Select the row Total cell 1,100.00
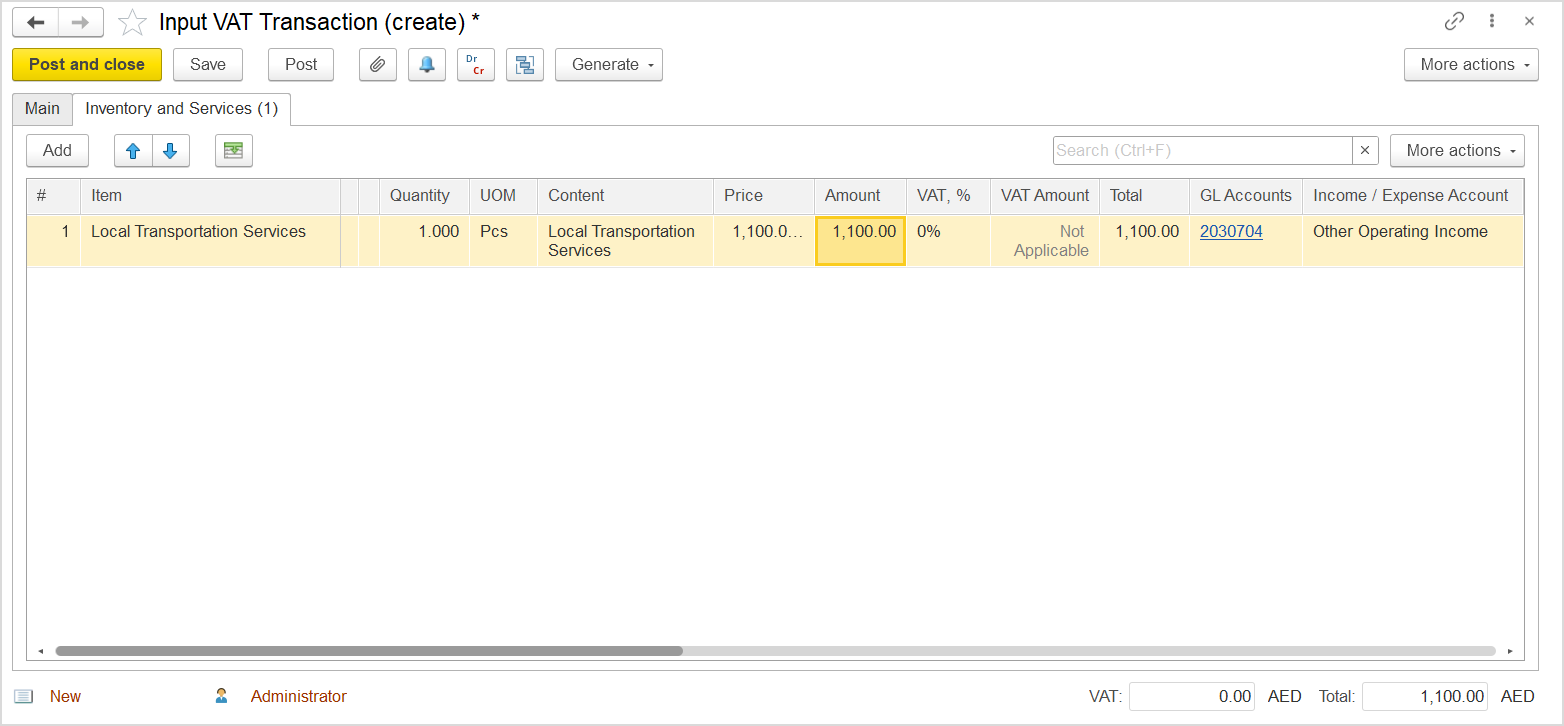 click(x=1144, y=241)
